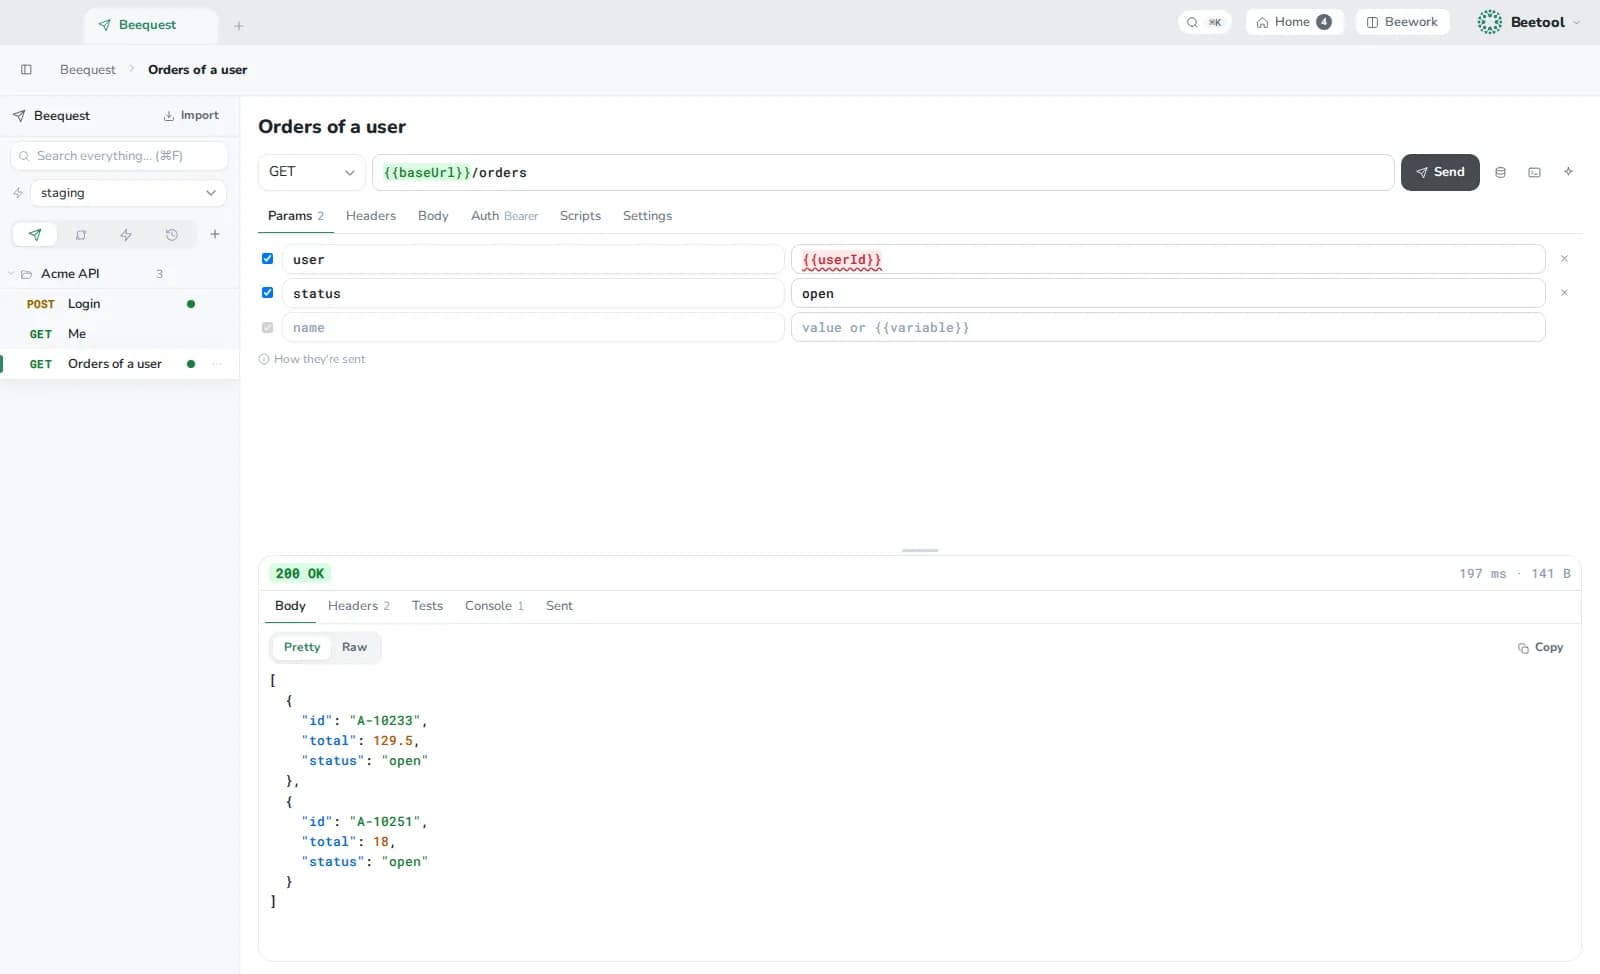Uncheck the user parameter checkbox
This screenshot has width=1600, height=974.
tap(267, 258)
